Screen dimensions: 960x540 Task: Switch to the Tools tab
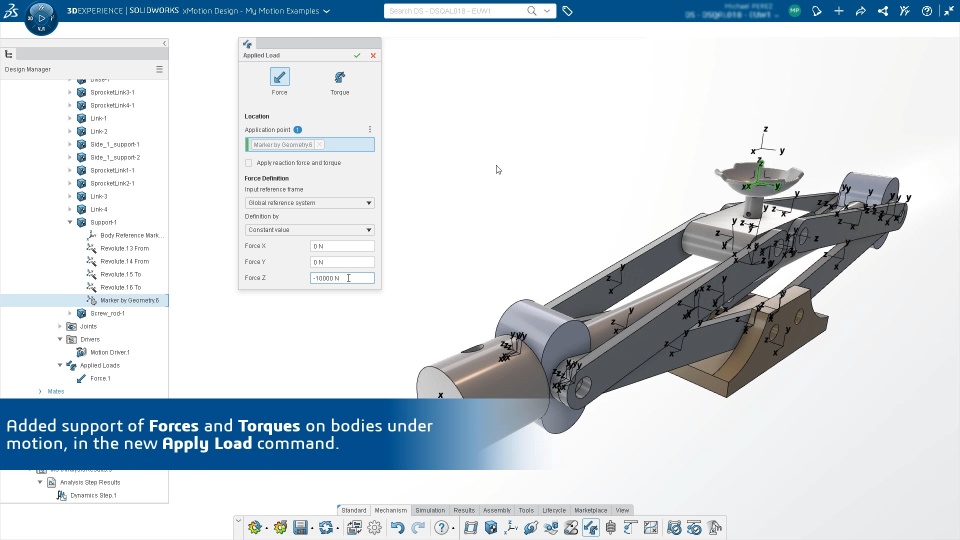pyautogui.click(x=527, y=510)
